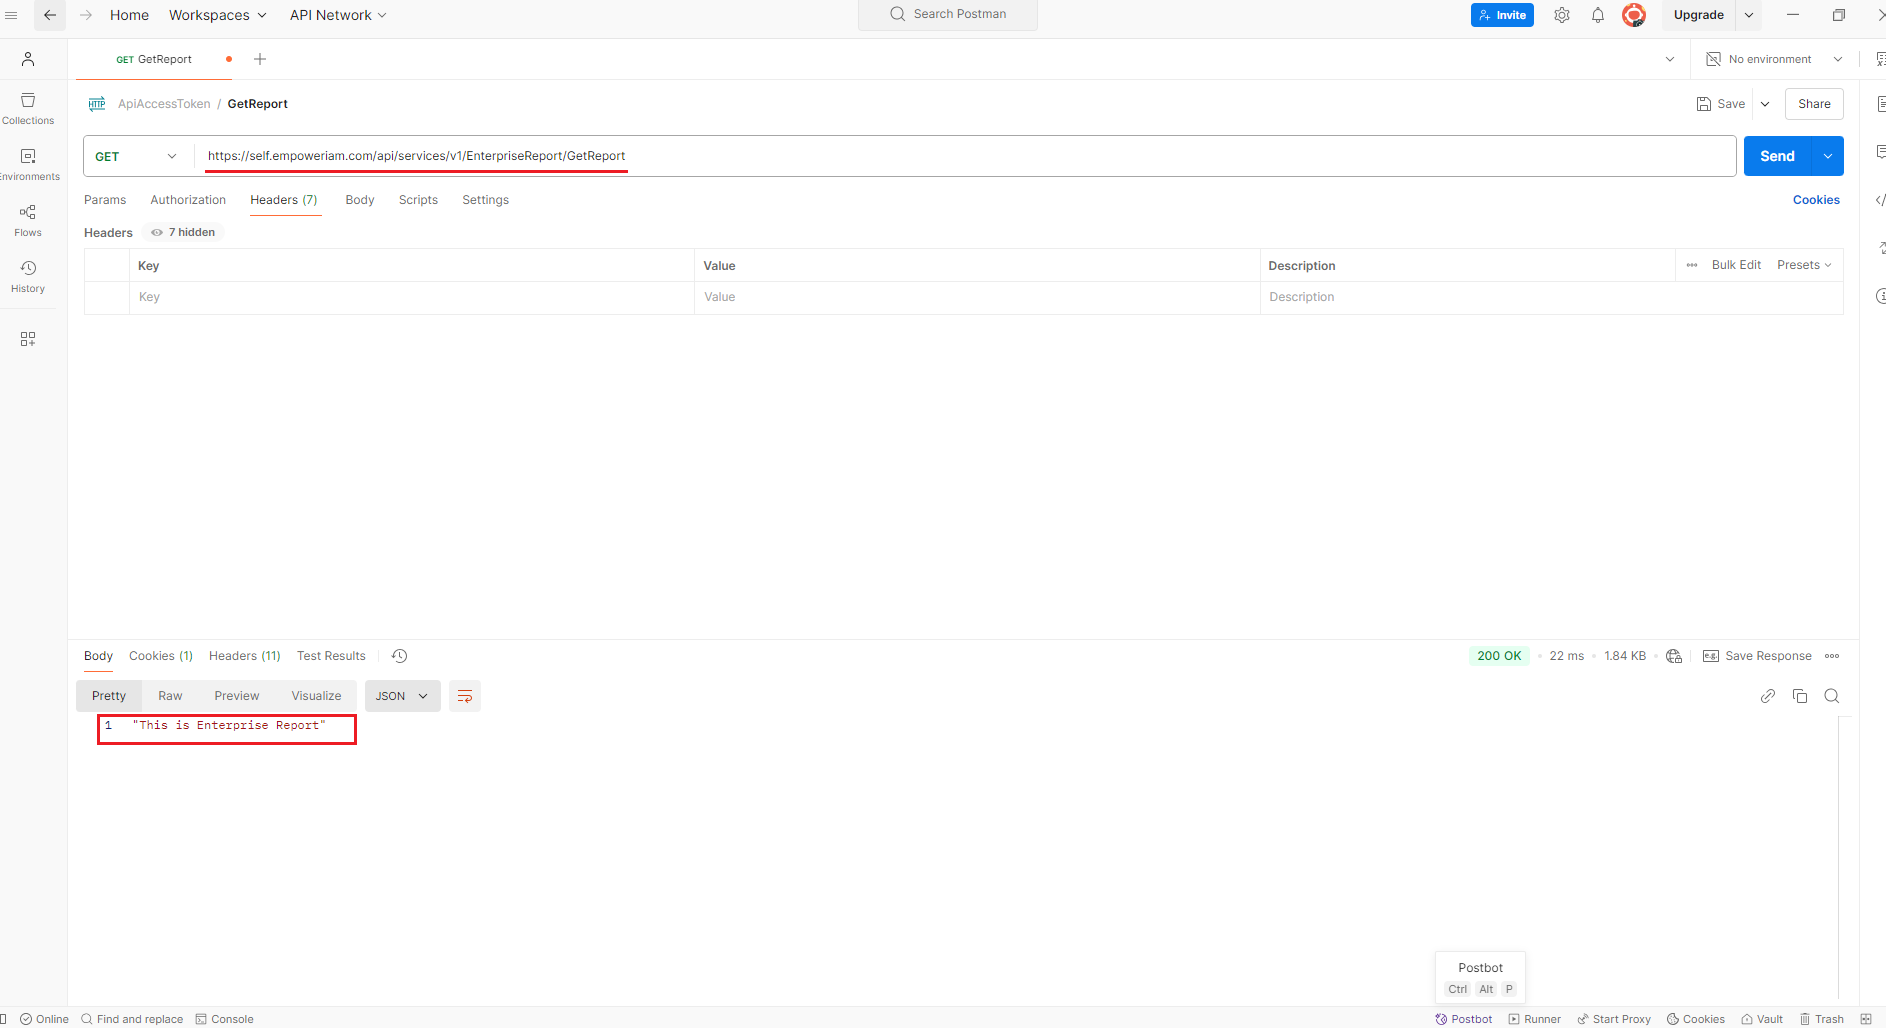Click the Cookies link under Send
The height and width of the screenshot is (1028, 1886).
point(1816,200)
